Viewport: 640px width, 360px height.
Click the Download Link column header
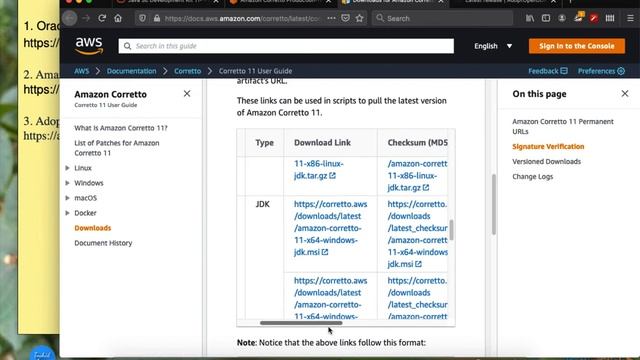click(322, 142)
